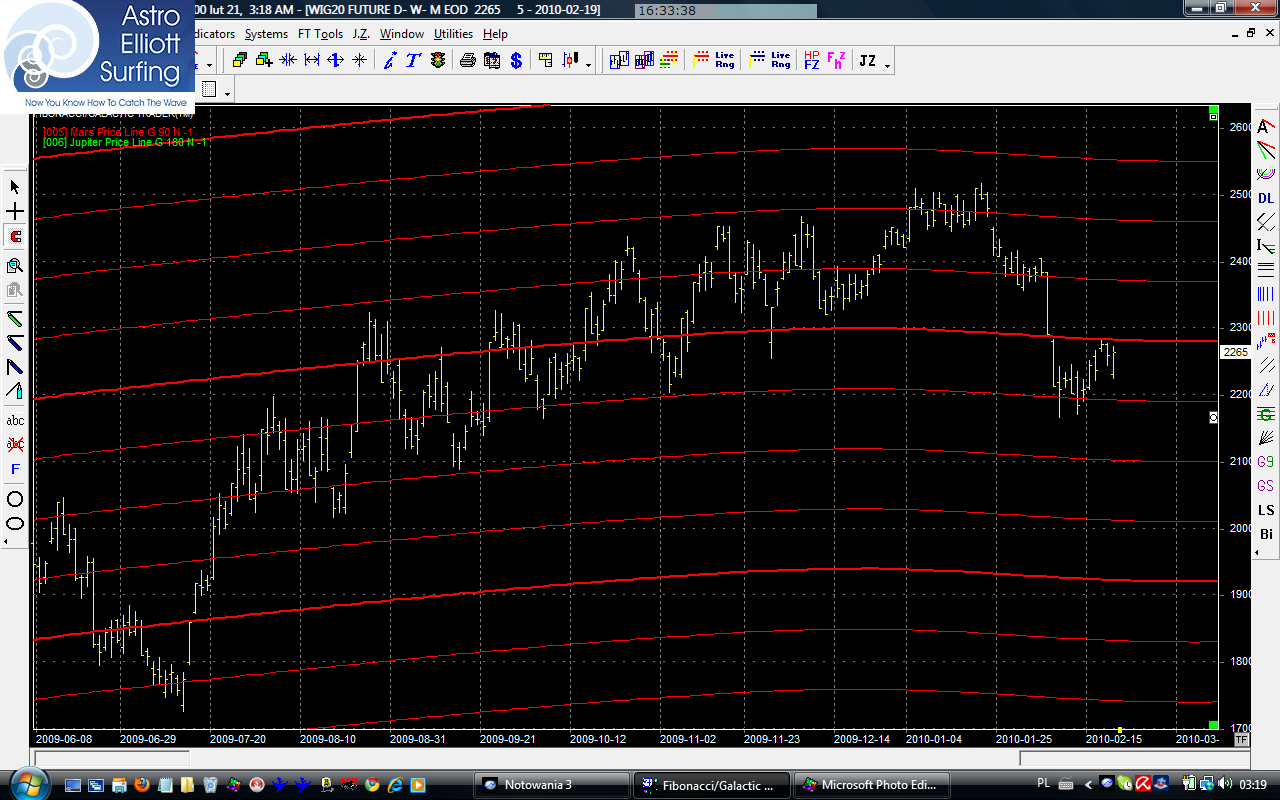Open the FT Tools menu
This screenshot has height=800, width=1280.
click(320, 34)
